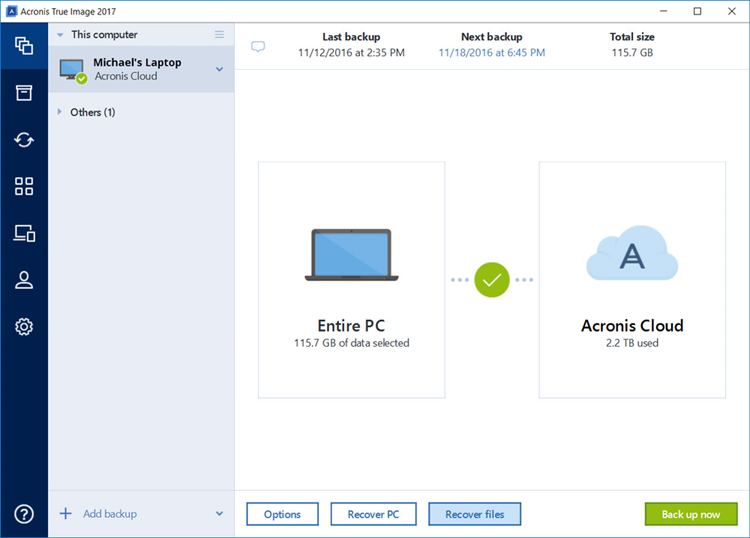Screen dimensions: 750x538
Task: Click the Options button
Action: point(282,514)
